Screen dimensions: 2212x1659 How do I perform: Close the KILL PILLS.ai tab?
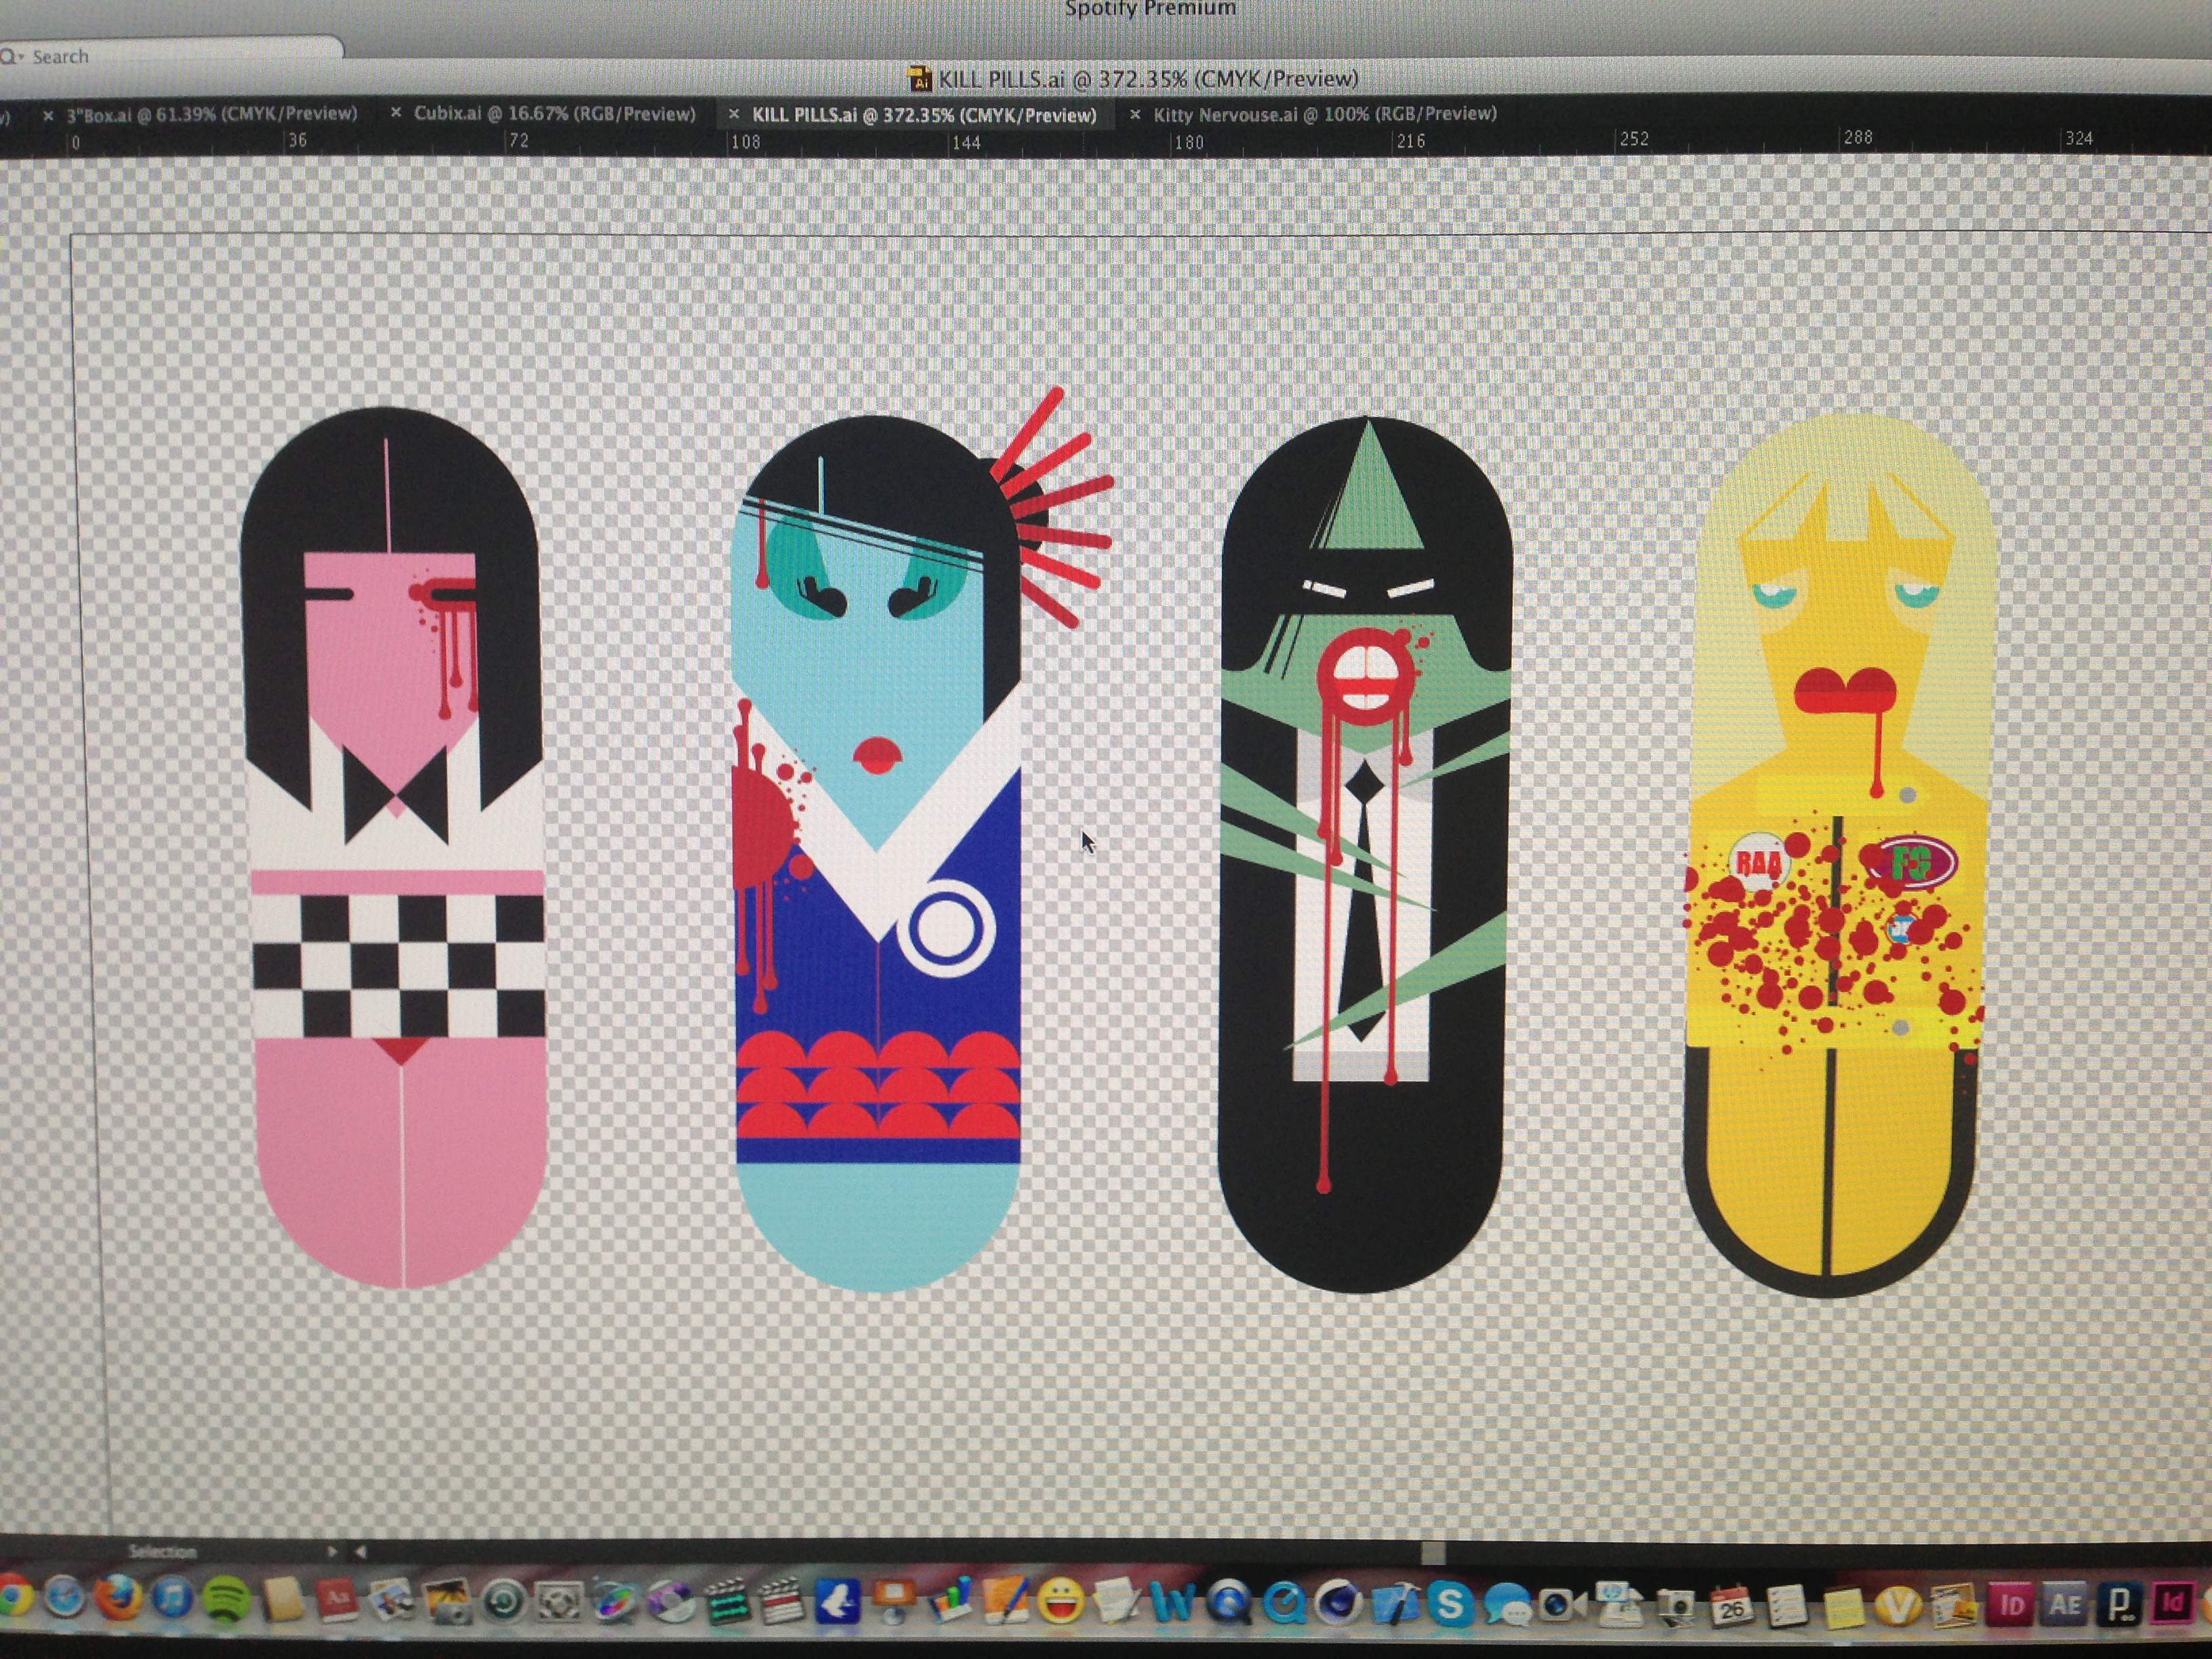tap(734, 115)
